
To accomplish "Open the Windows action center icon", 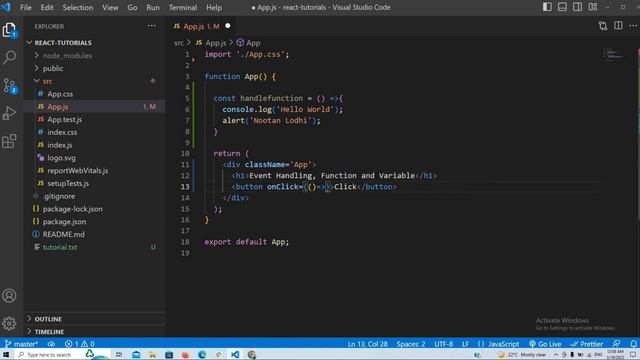I will [633, 354].
